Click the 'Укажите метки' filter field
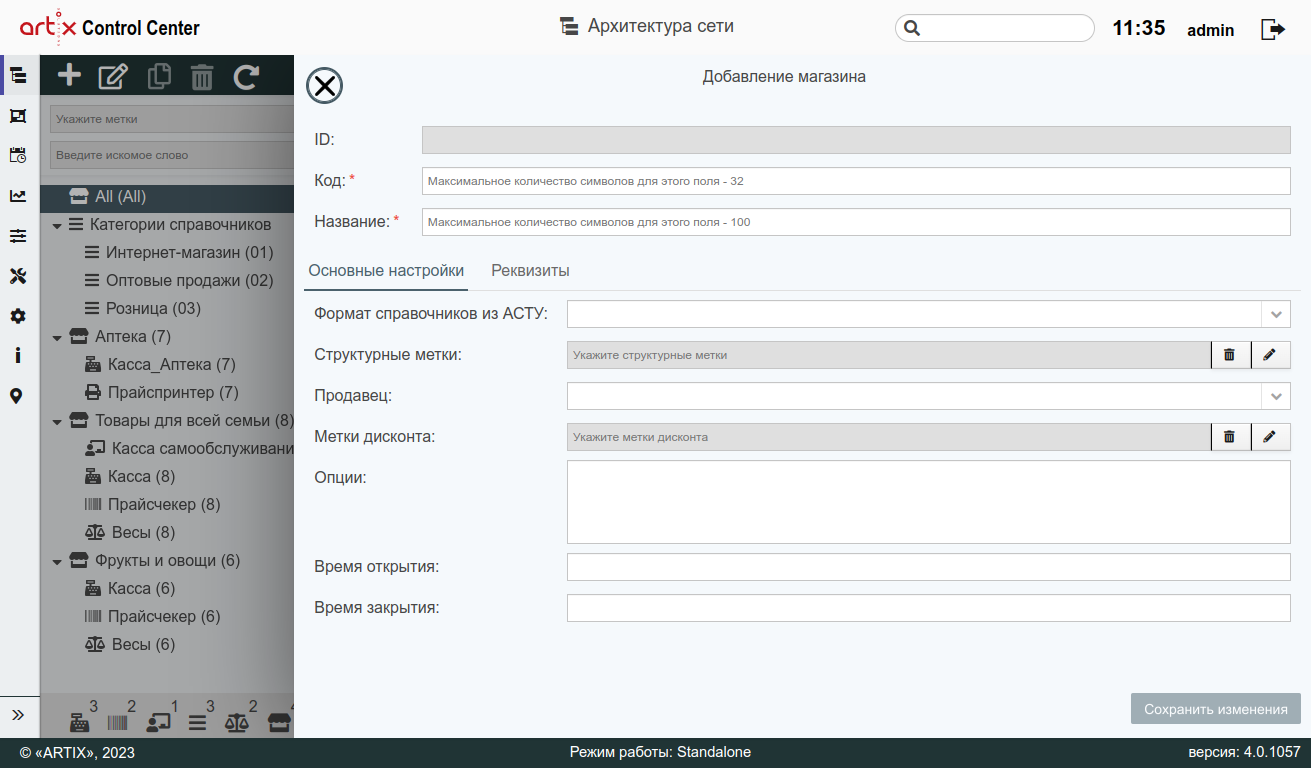This screenshot has width=1311, height=768. (x=172, y=119)
